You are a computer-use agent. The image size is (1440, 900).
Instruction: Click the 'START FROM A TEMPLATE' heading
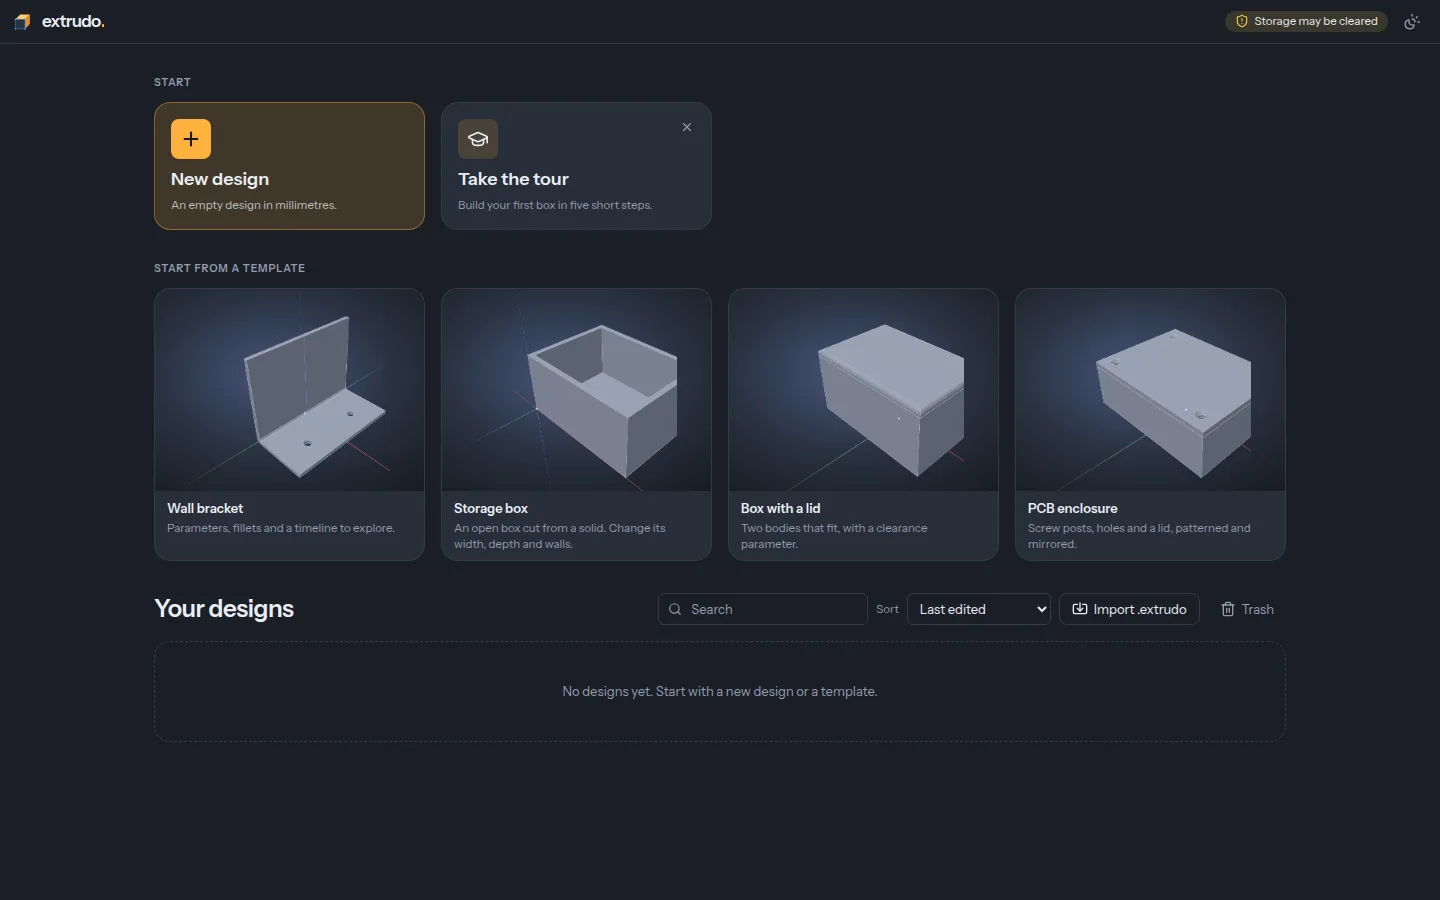coord(230,268)
